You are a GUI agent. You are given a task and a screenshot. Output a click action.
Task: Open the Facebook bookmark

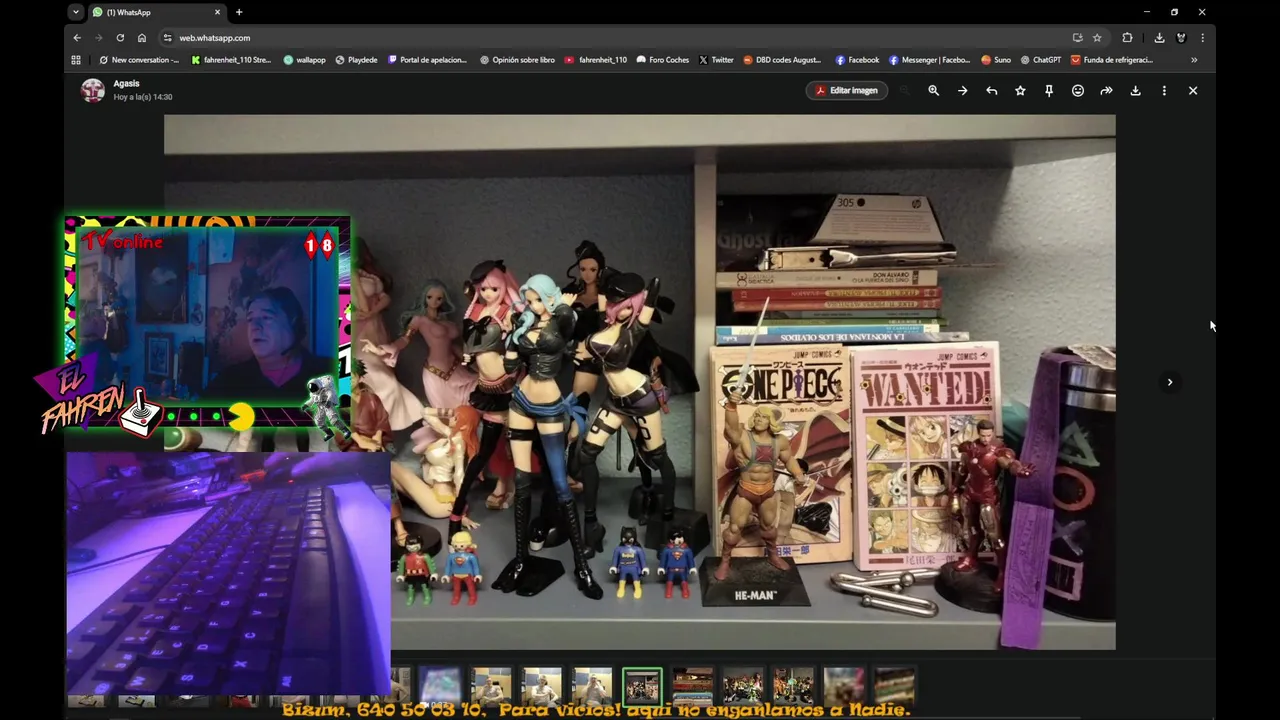coord(857,60)
